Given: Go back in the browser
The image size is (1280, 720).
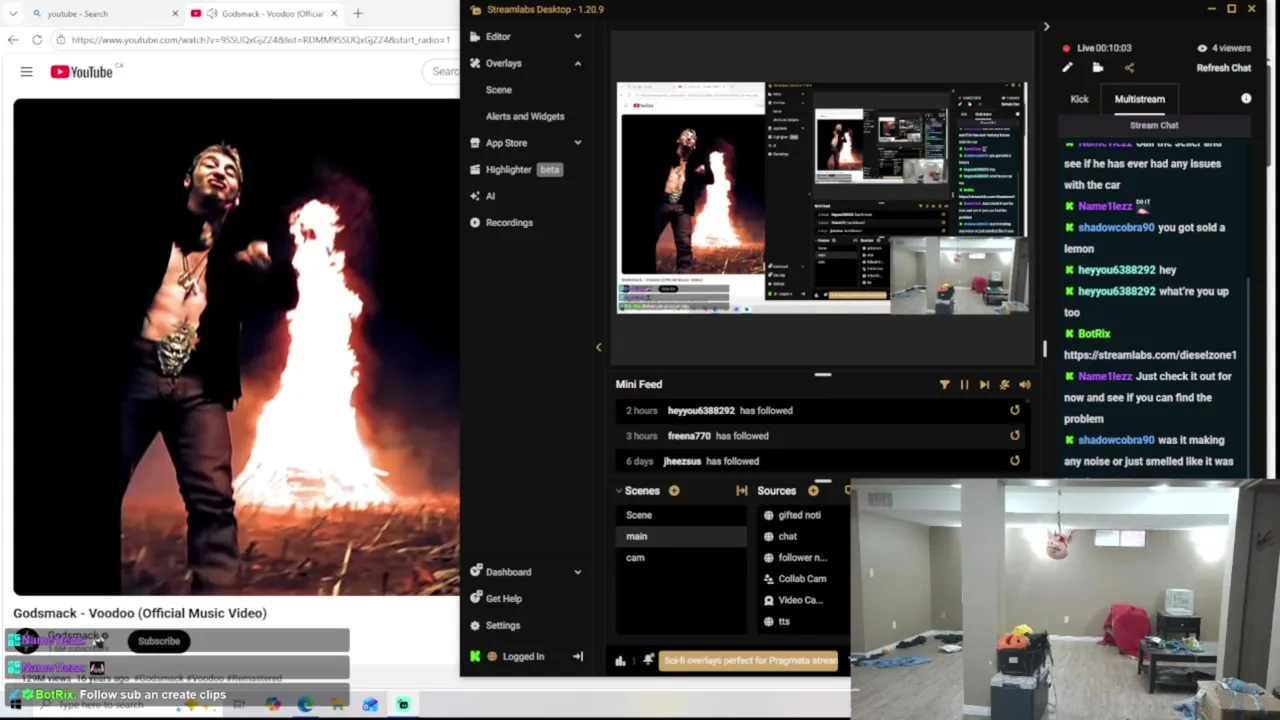Looking at the screenshot, I should click(13, 40).
